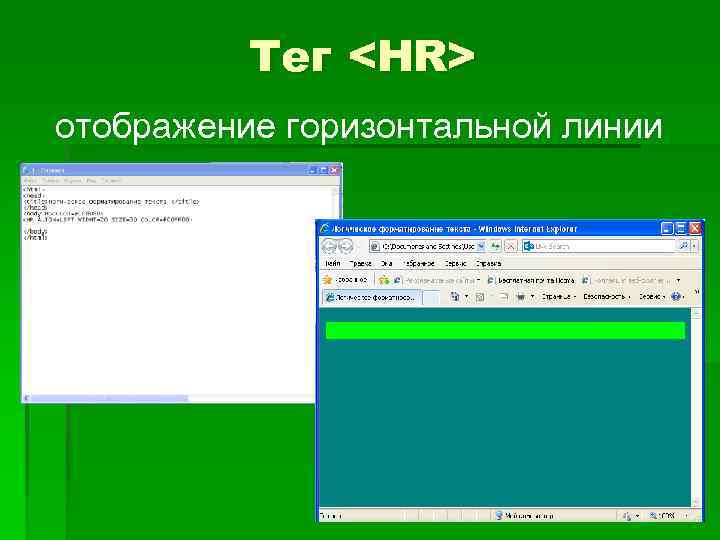Open the suggested sites favorites link
Screen dimensions: 720x540
point(436,280)
